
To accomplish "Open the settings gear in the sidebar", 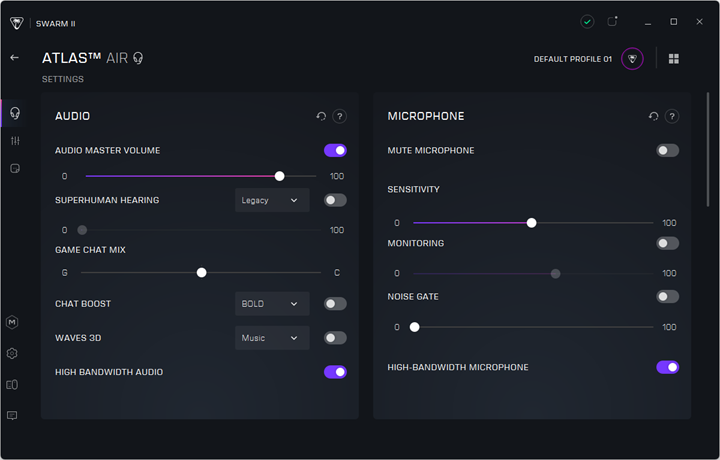I will [x=12, y=353].
